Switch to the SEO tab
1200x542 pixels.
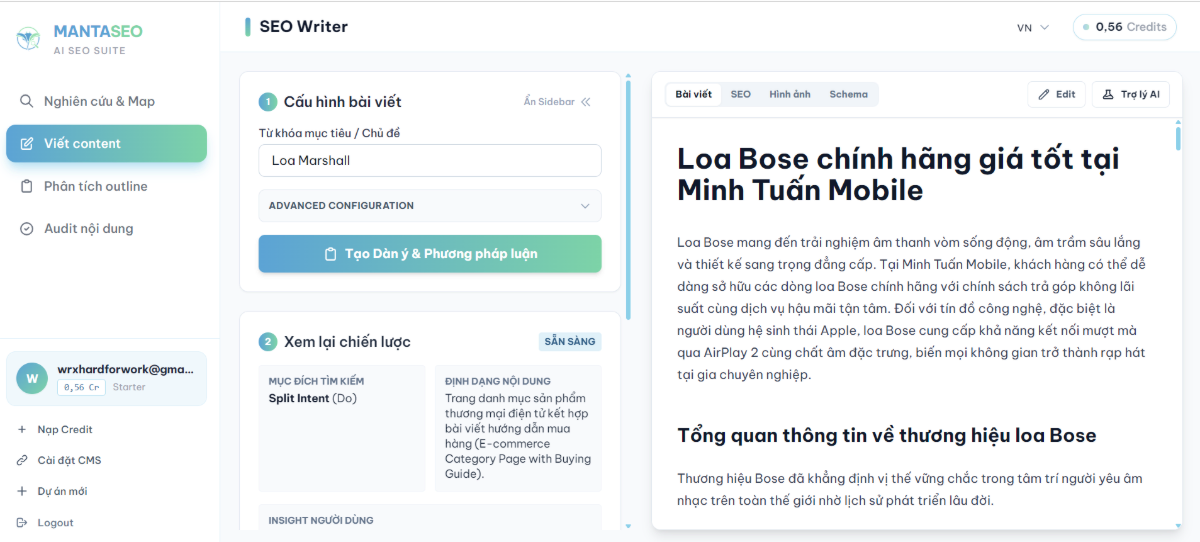(x=740, y=94)
